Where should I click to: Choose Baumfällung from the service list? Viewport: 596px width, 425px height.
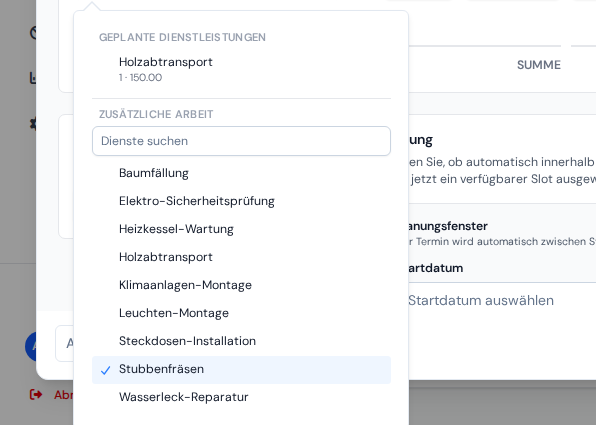pyautogui.click(x=241, y=173)
